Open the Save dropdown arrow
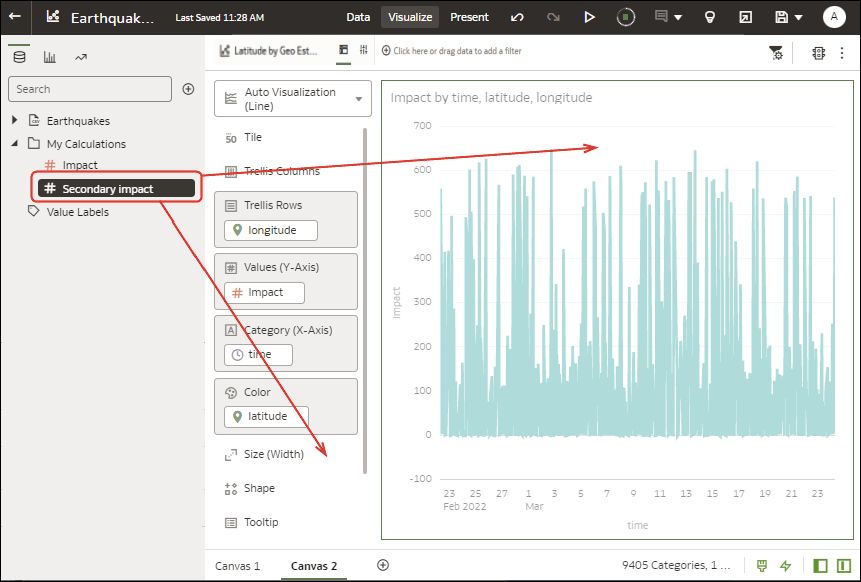This screenshot has width=861, height=582. pos(799,18)
